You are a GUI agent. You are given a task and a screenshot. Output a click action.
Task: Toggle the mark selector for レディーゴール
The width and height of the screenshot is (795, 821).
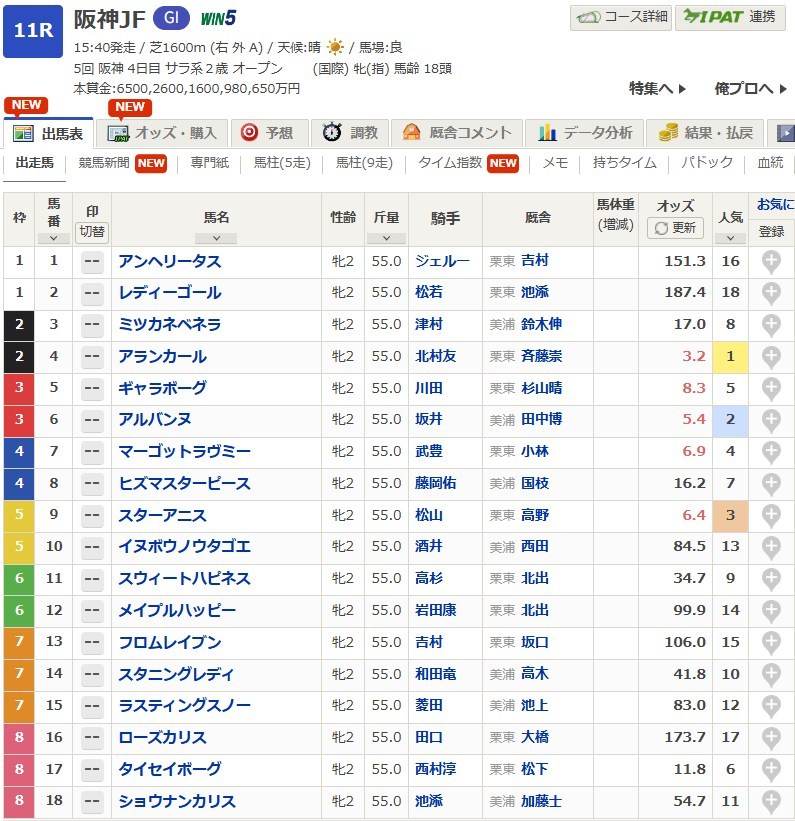point(92,293)
